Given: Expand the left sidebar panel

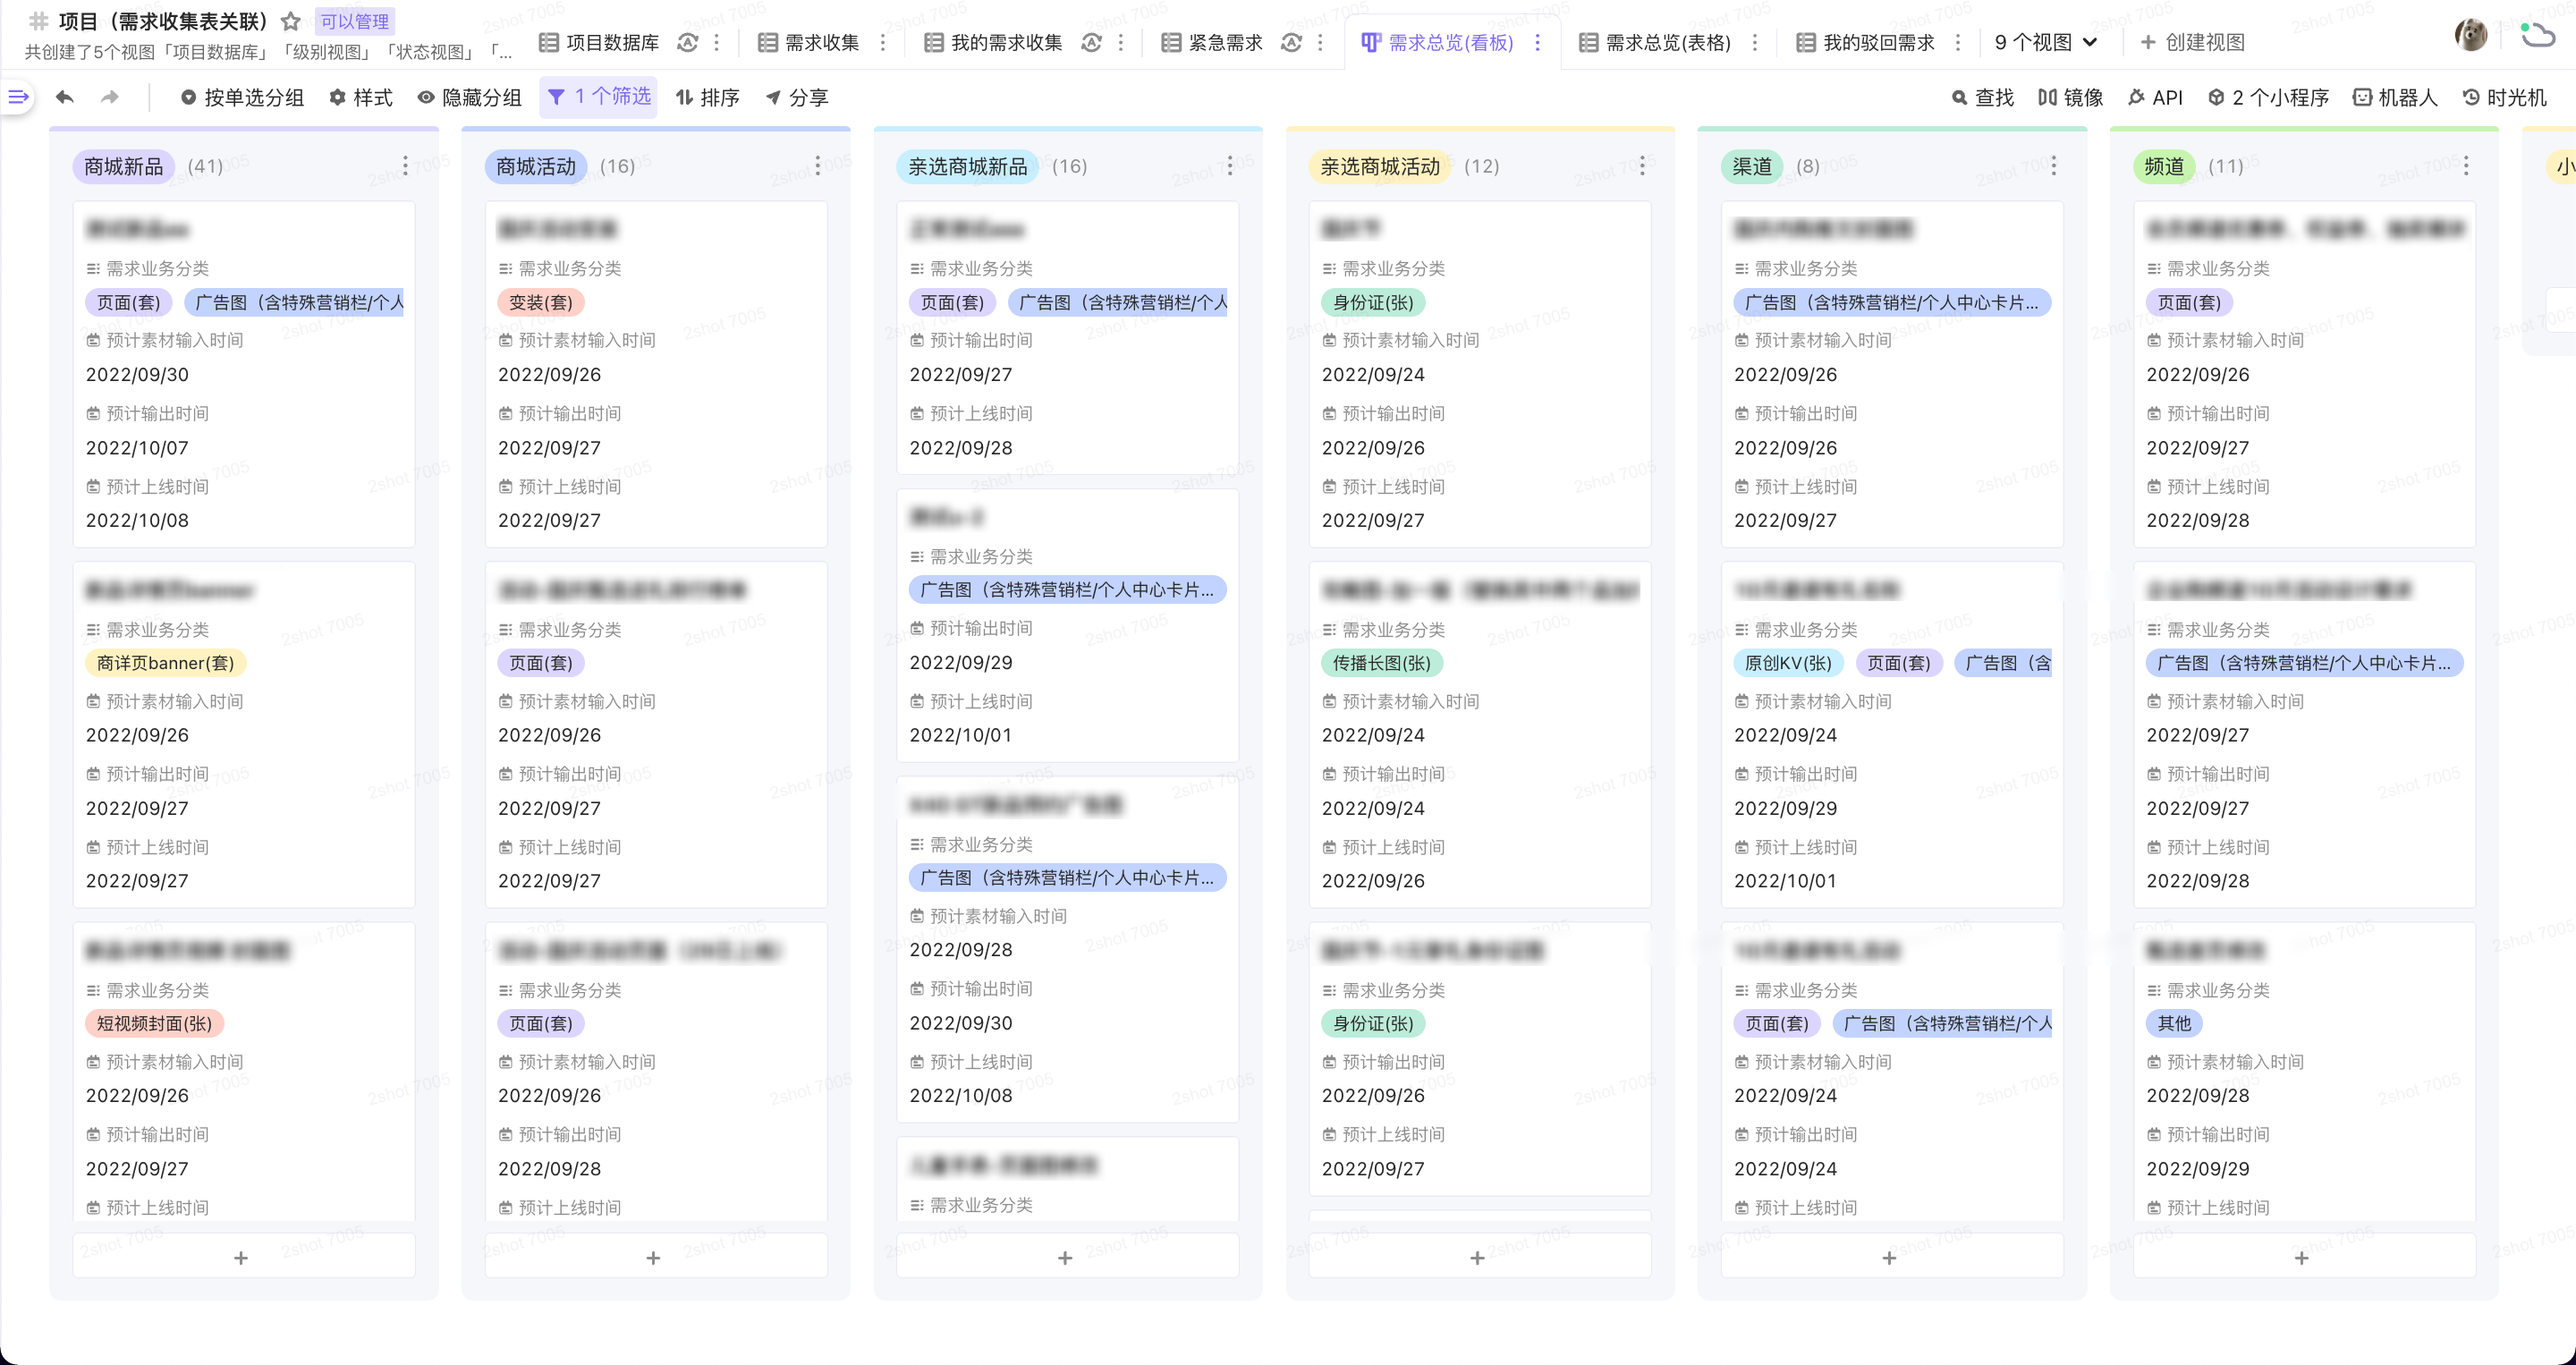Looking at the screenshot, I should click(x=18, y=97).
